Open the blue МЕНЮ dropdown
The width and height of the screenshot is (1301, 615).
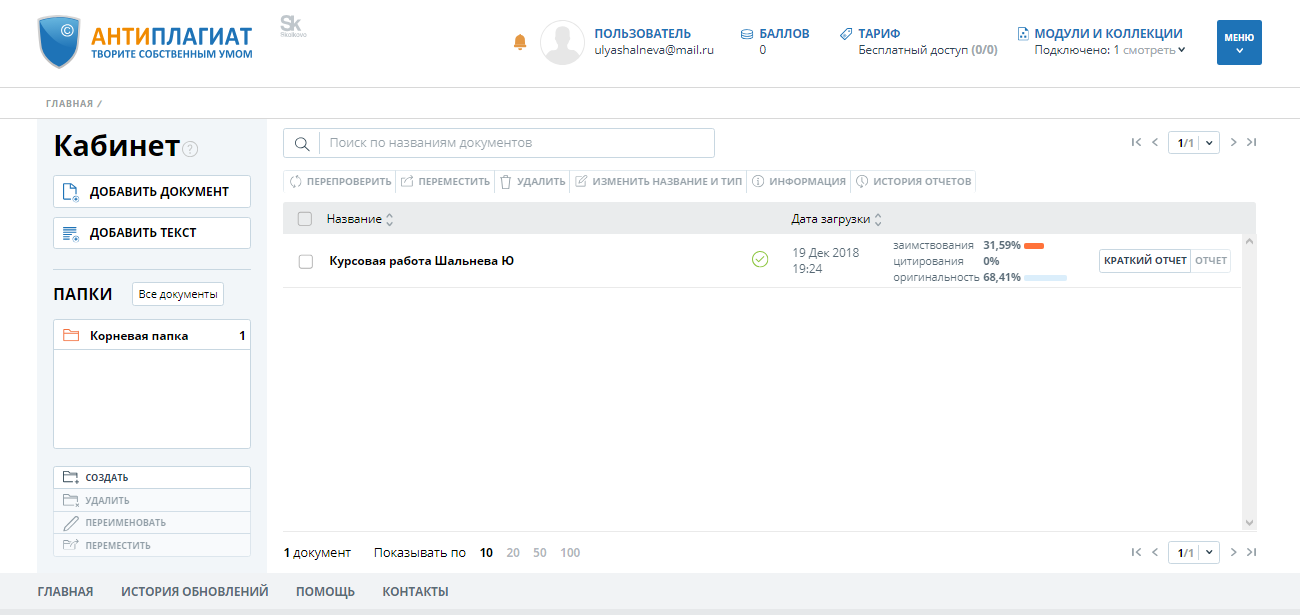point(1238,42)
